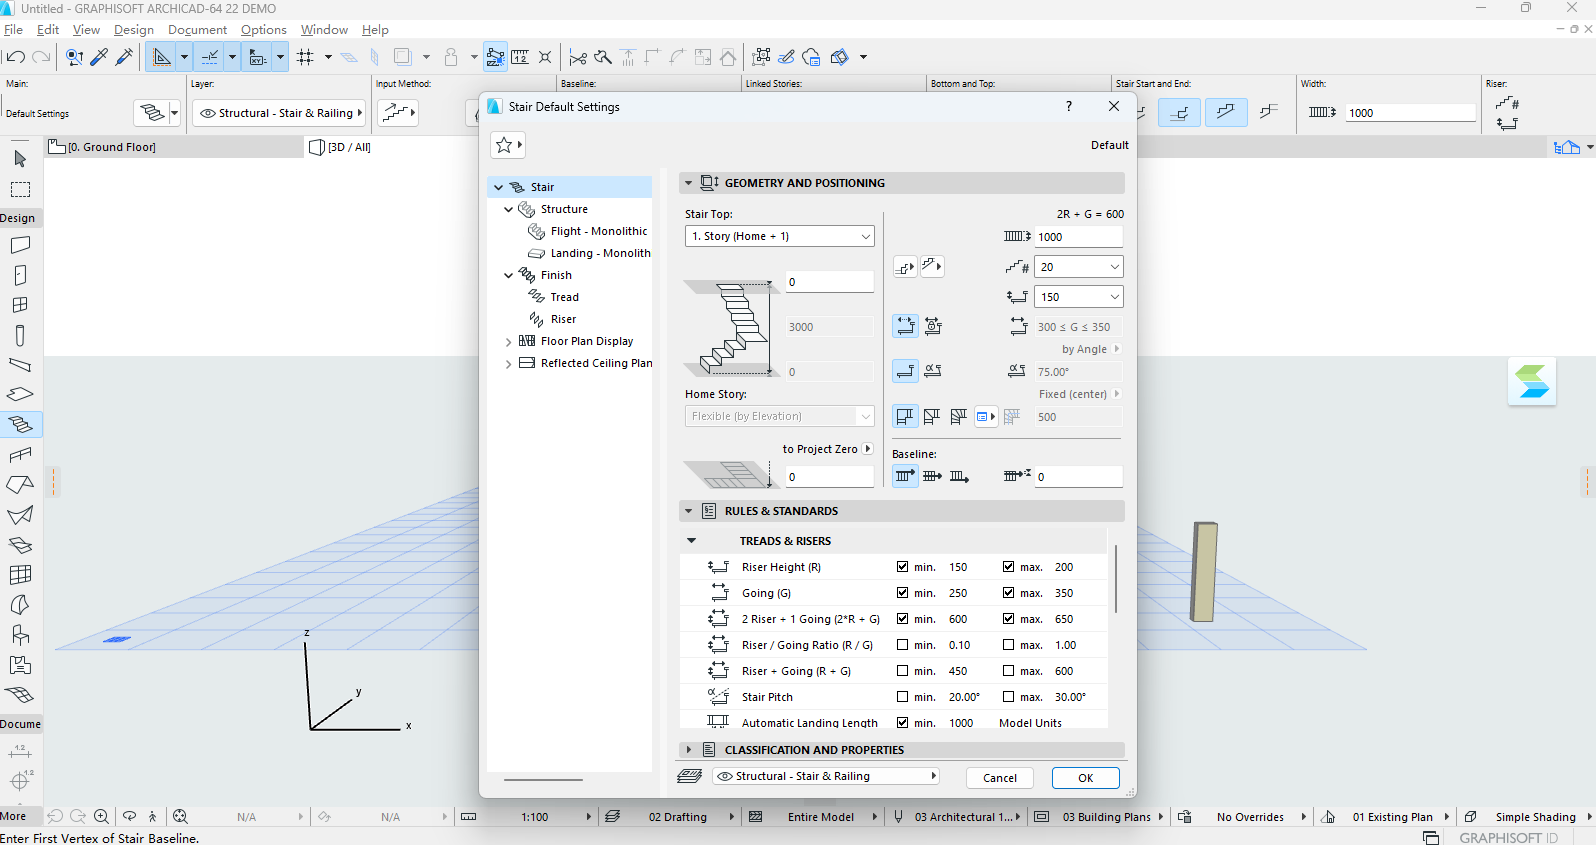Open the File menu
This screenshot has height=845, width=1596.
click(13, 30)
